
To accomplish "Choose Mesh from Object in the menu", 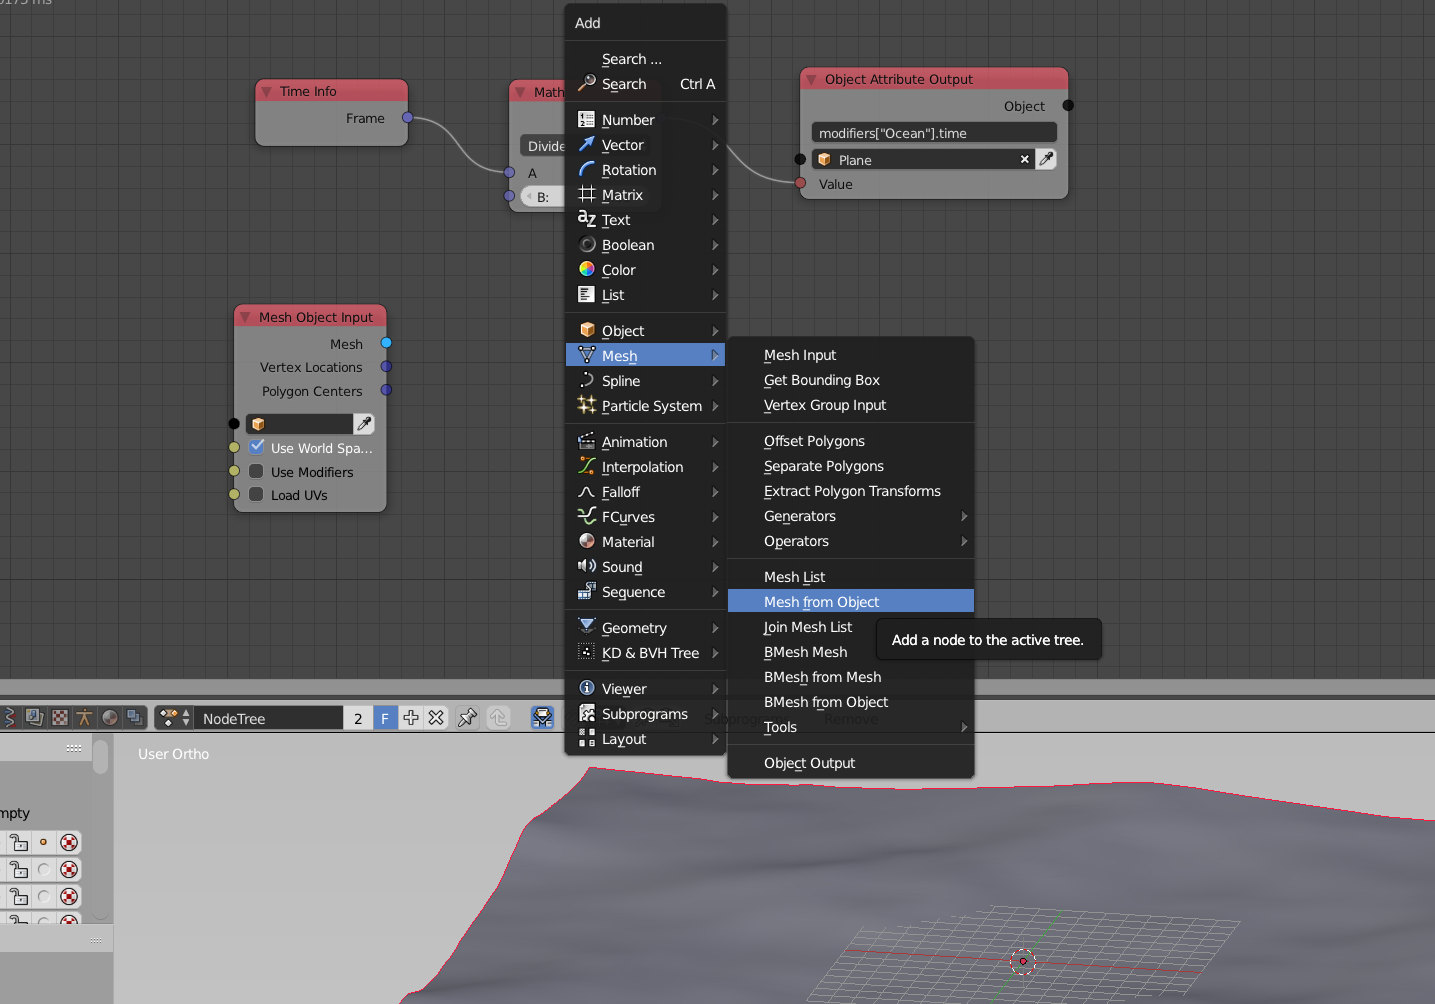I will [820, 601].
